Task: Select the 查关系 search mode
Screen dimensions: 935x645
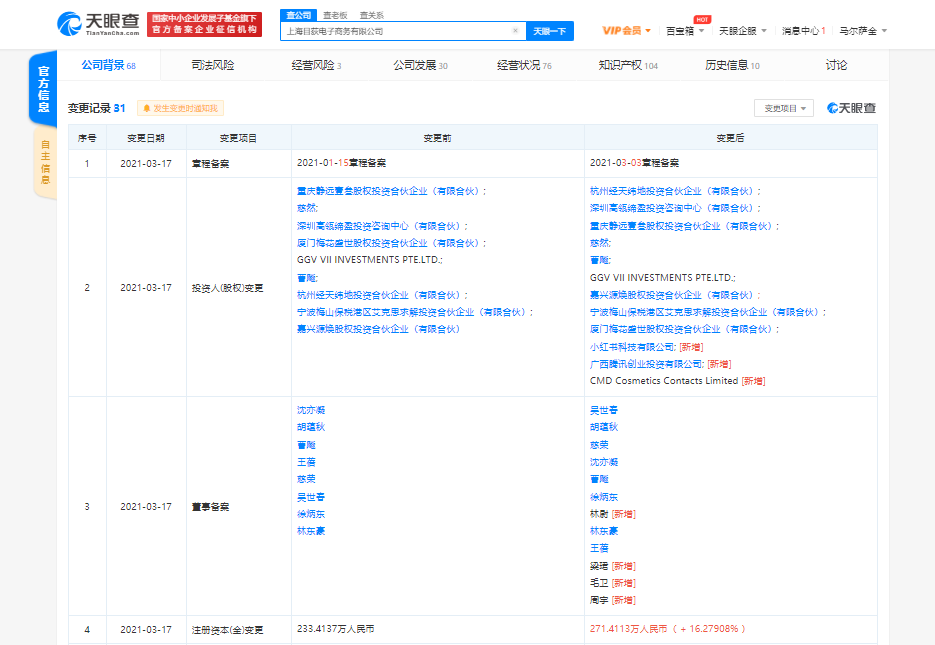Action: 371,15
